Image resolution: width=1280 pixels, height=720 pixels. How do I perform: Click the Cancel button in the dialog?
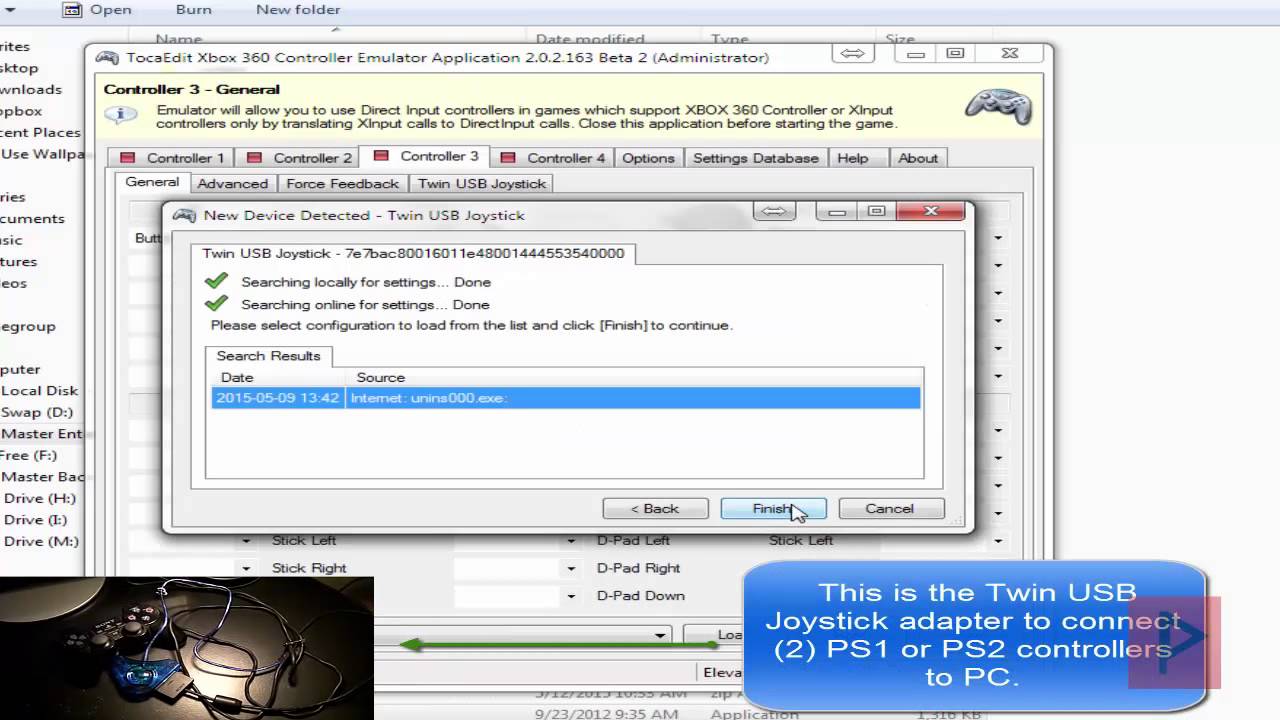[x=890, y=508]
